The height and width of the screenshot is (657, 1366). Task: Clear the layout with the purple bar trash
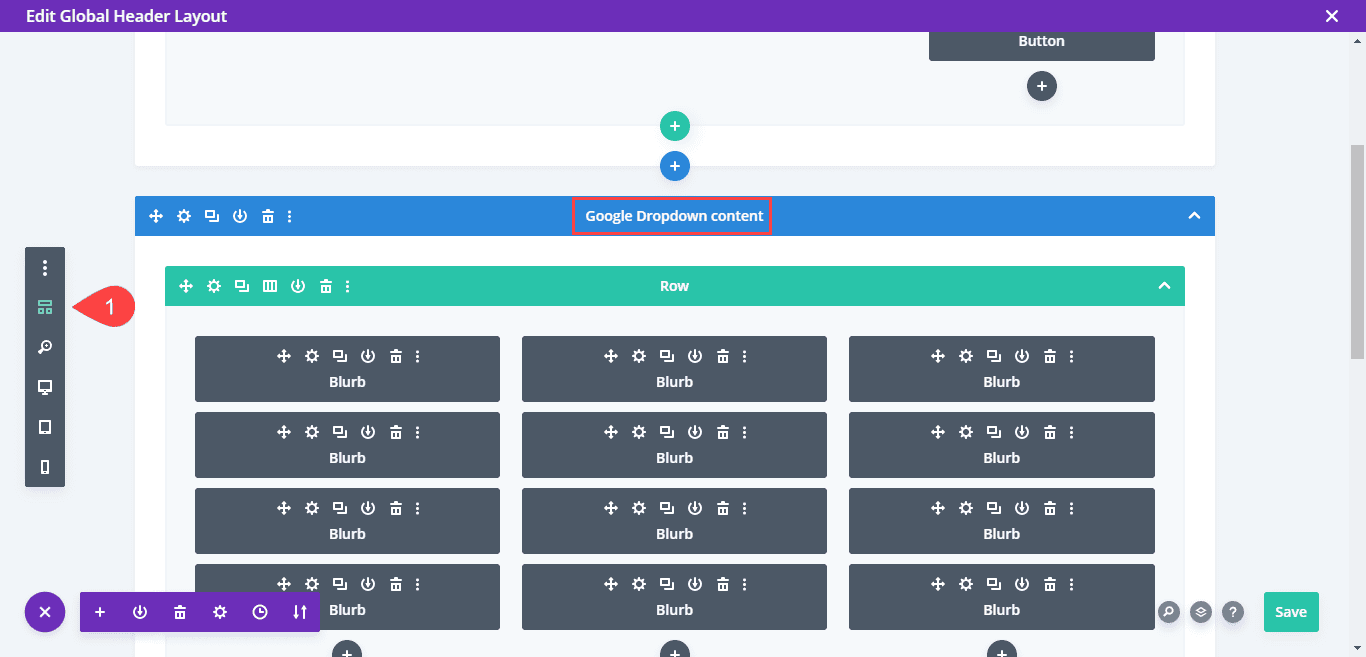point(180,612)
